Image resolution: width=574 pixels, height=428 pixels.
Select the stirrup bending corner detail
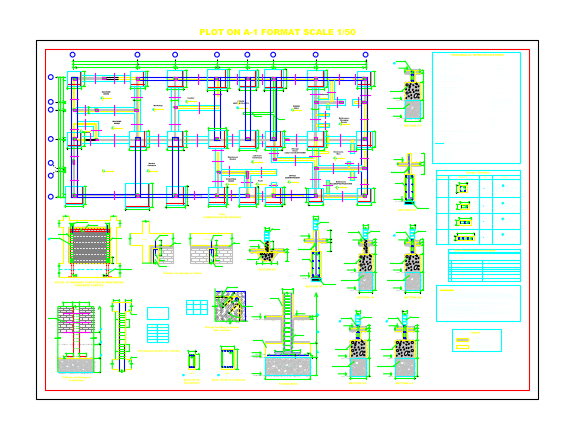[x=230, y=306]
